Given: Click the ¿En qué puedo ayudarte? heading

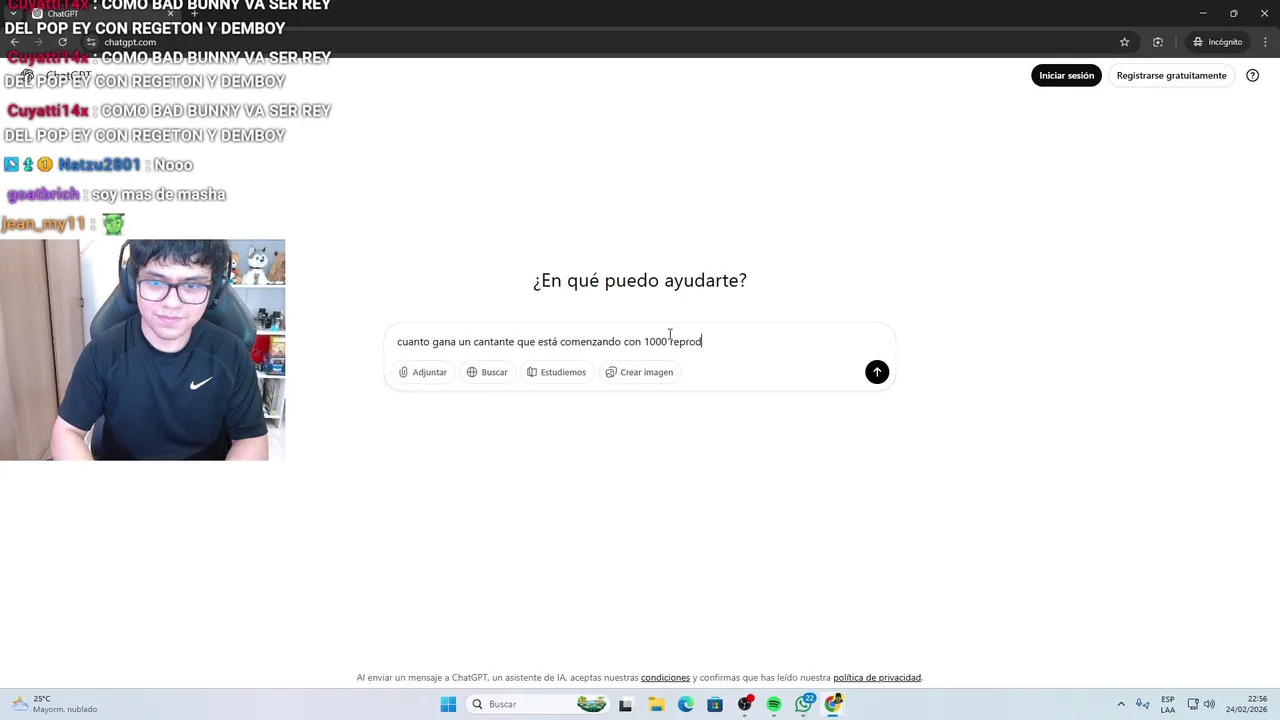Looking at the screenshot, I should 640,280.
